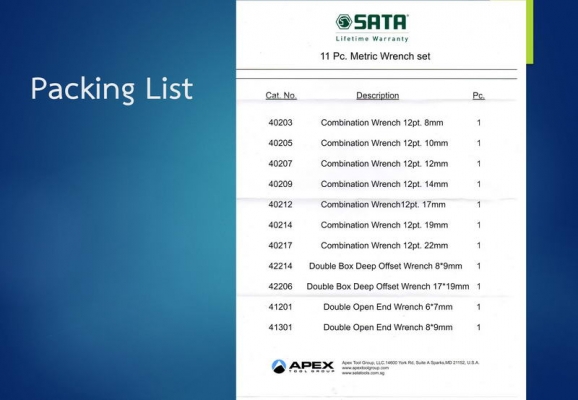Click the green accent bar at top right

(x=530, y=32)
